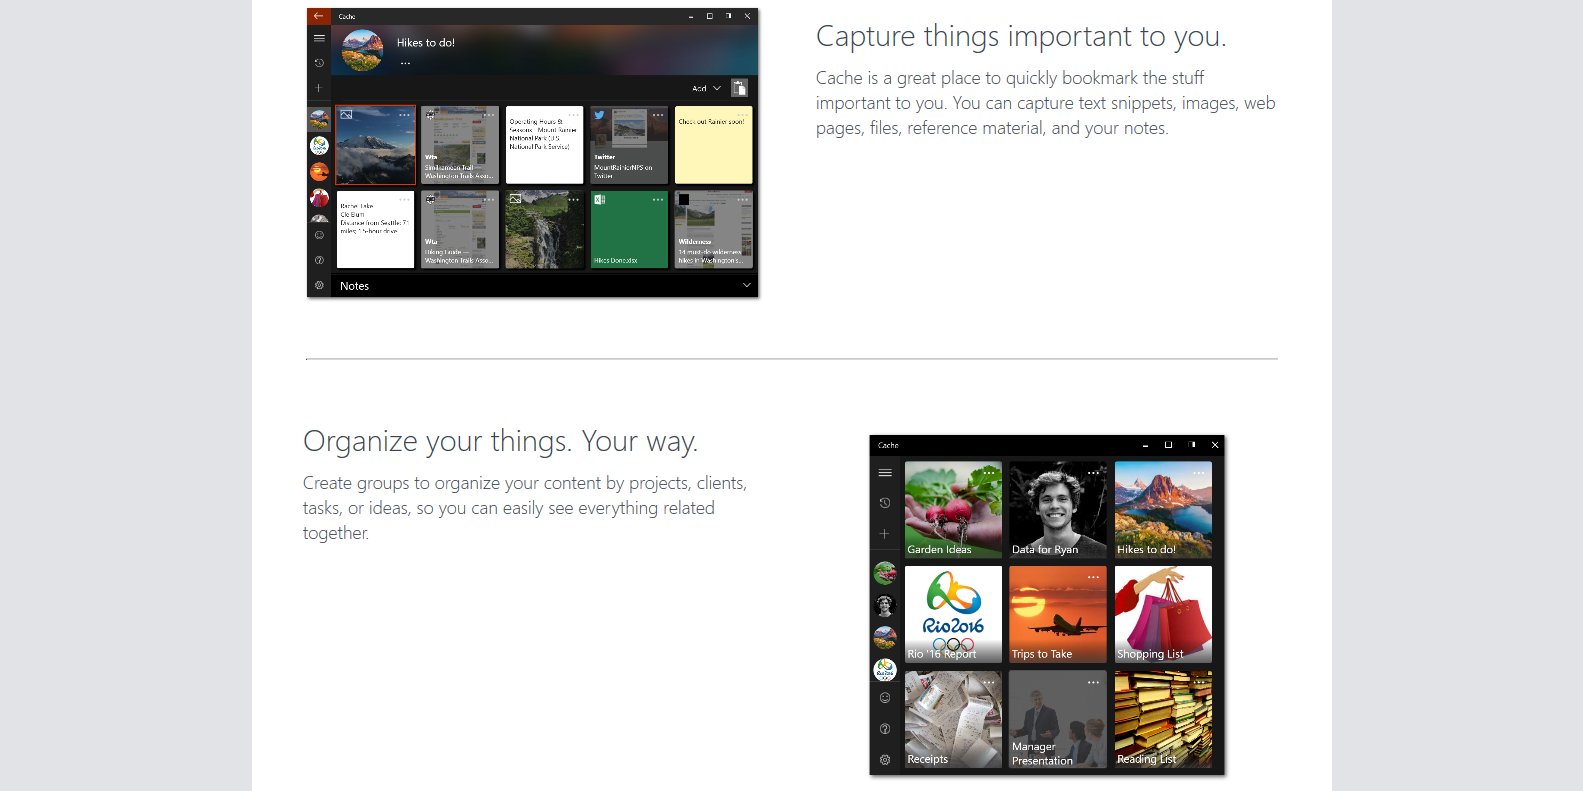Click the plus icon in the groups grid sidebar
Viewport: 1583px width, 791px height.
pyautogui.click(x=885, y=534)
